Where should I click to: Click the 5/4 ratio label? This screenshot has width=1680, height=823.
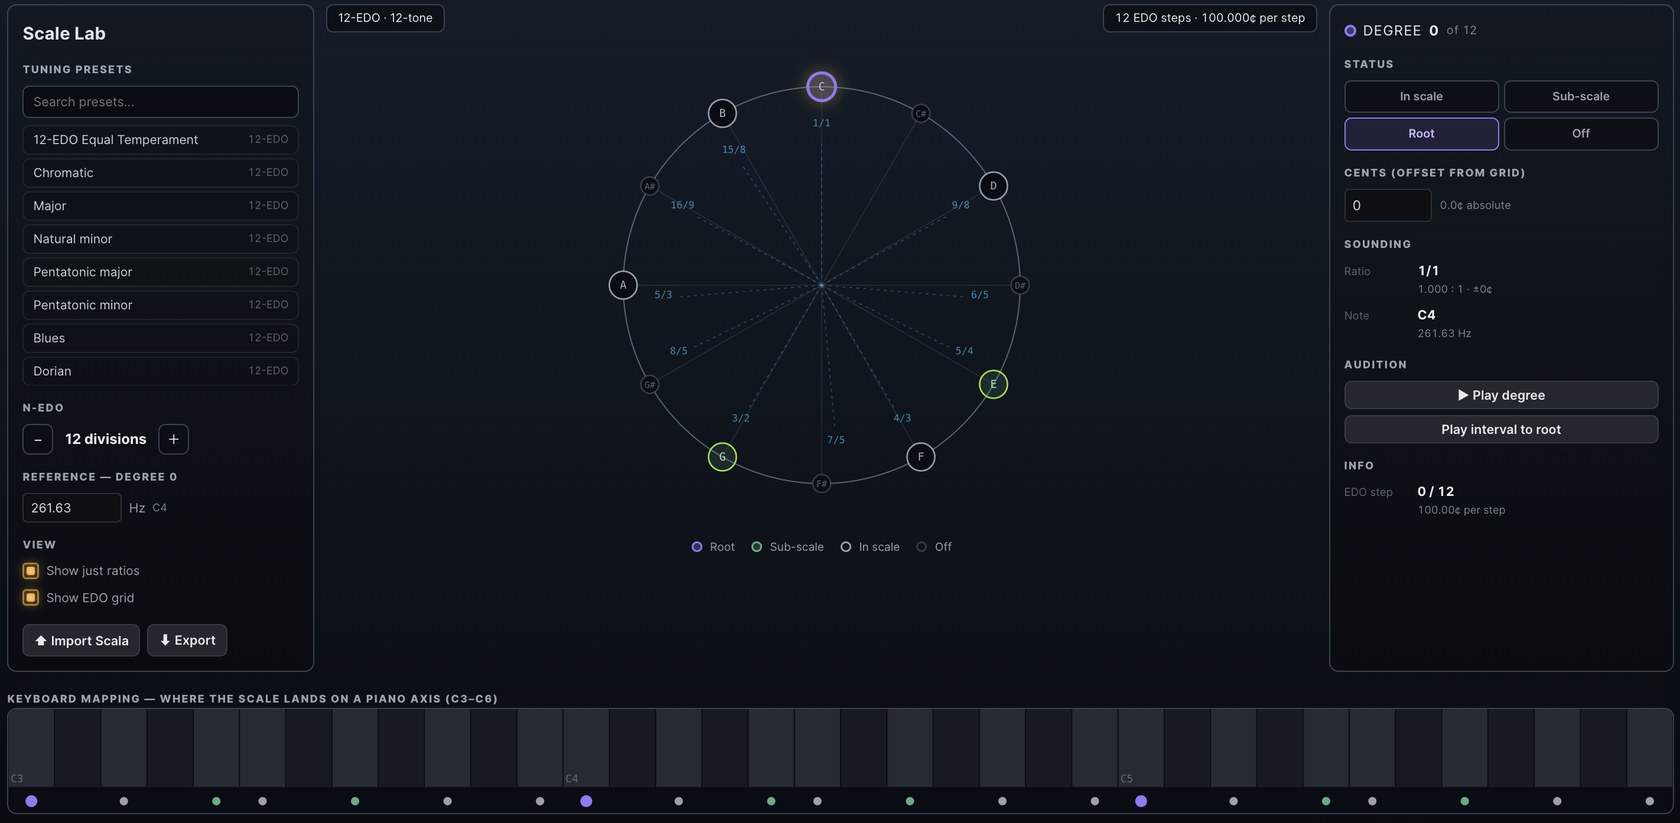964,351
